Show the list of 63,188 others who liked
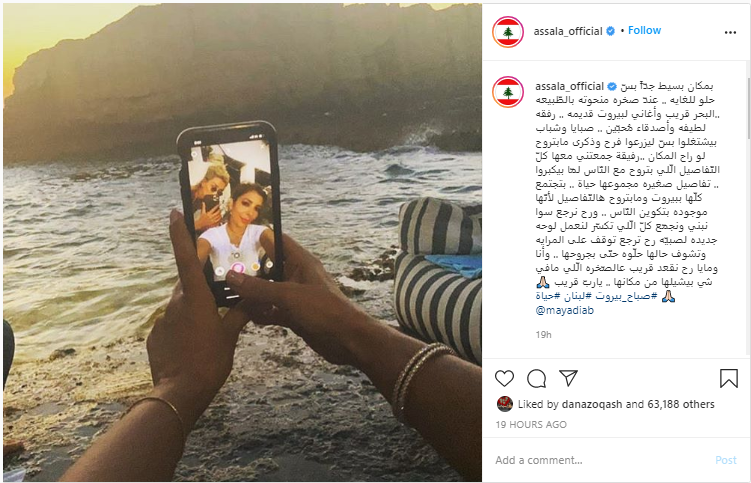The height and width of the screenshot is (483, 751). click(x=681, y=404)
